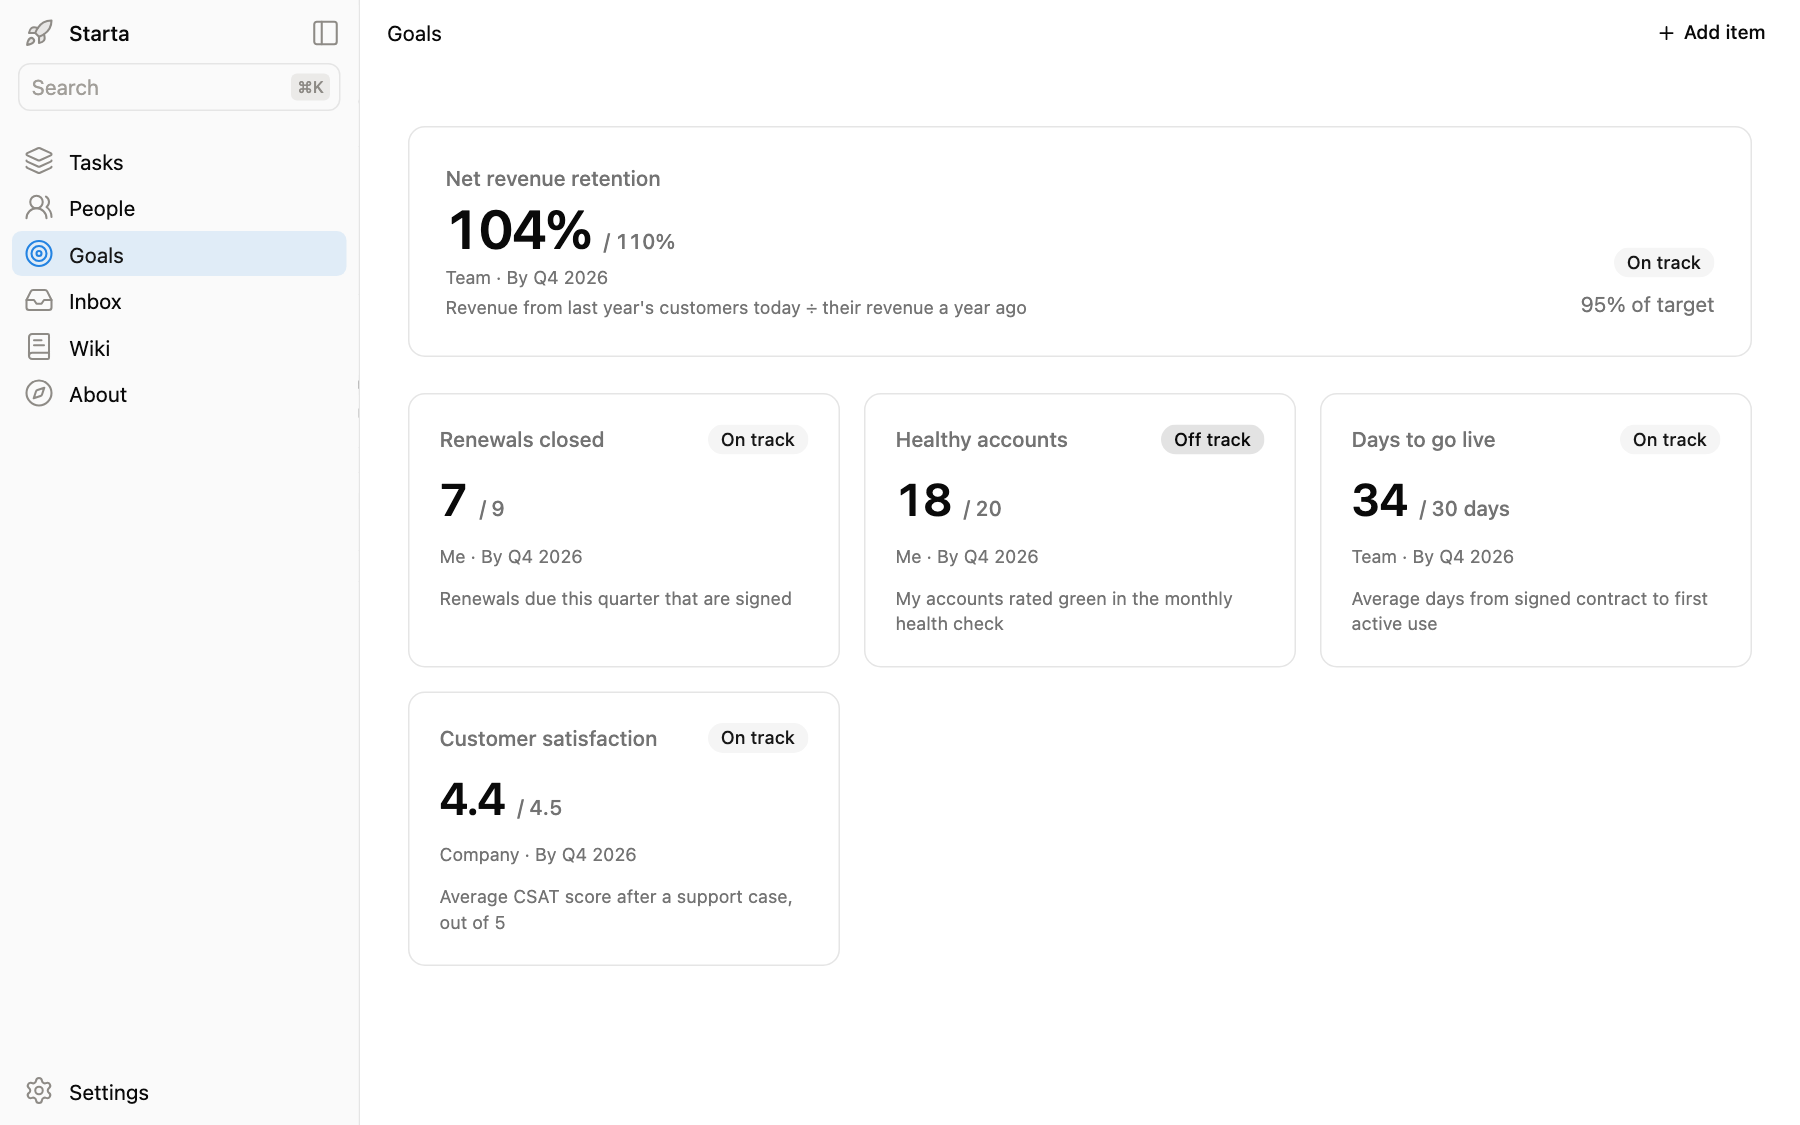Viewport: 1800px width, 1125px height.
Task: Click the 104% value
Action: point(520,230)
